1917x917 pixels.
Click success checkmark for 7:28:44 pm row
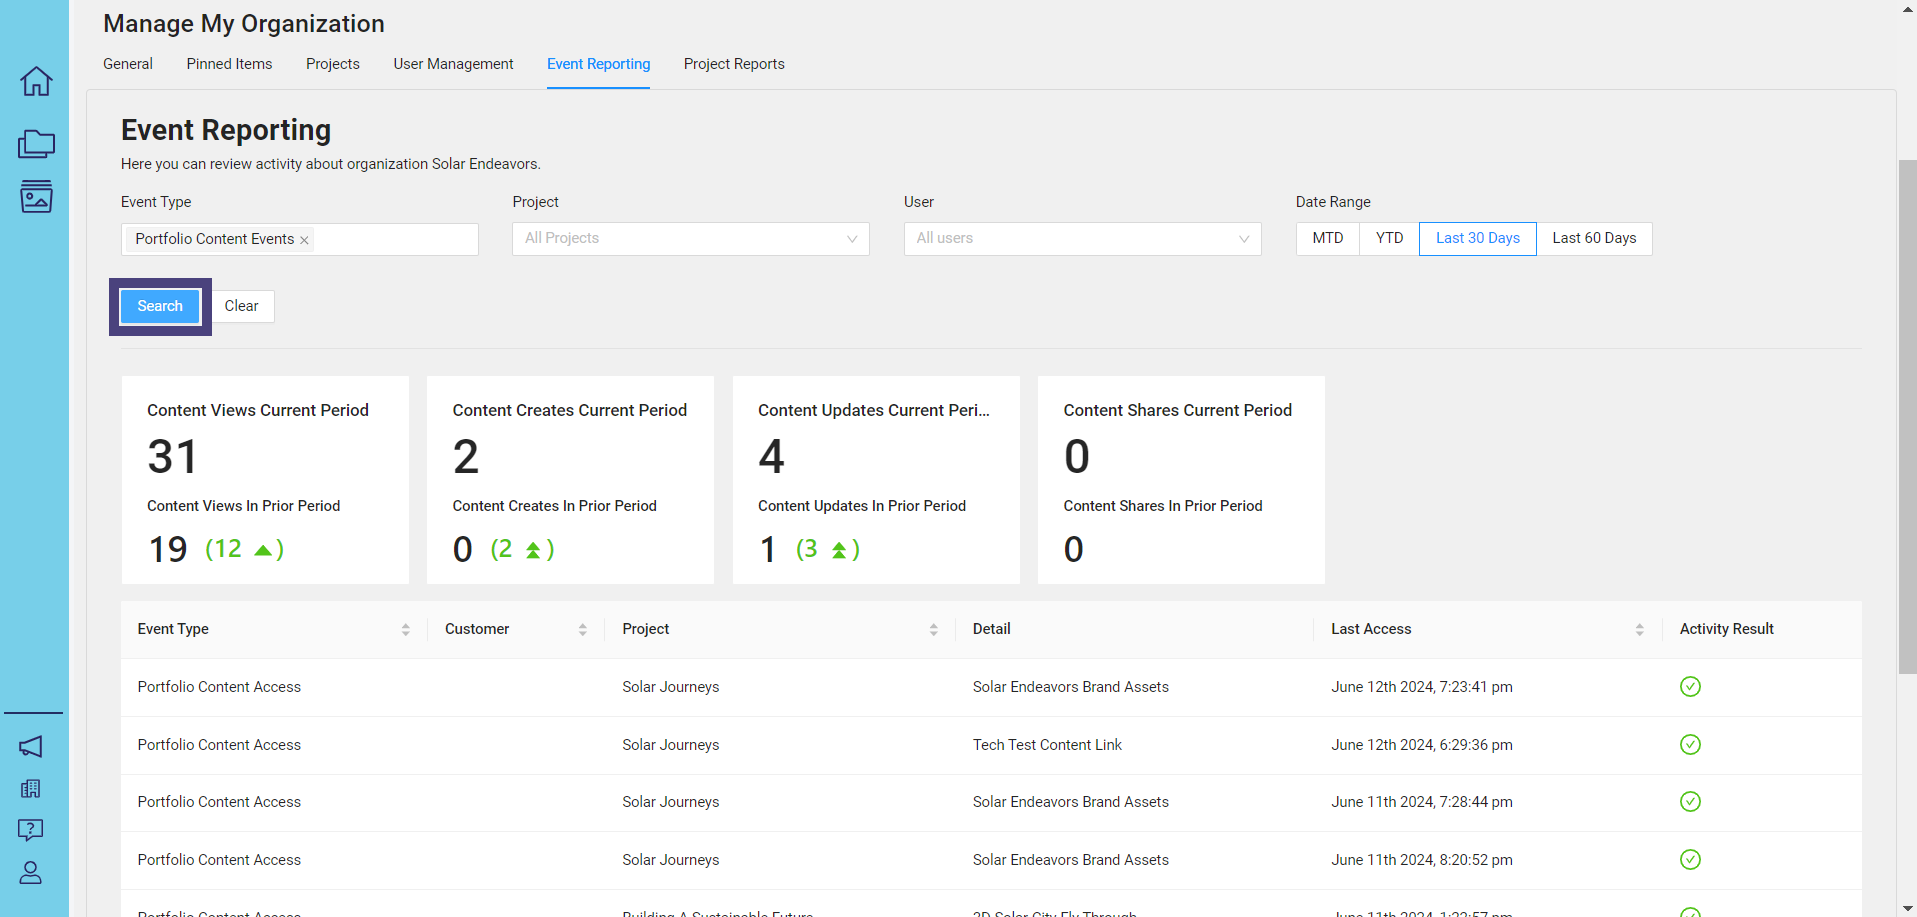1690,802
